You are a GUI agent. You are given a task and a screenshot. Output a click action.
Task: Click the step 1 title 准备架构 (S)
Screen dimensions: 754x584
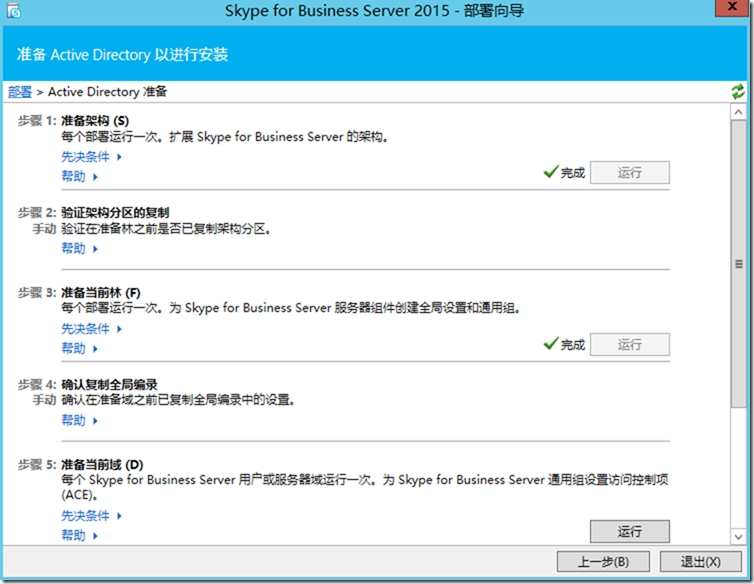coord(95,121)
